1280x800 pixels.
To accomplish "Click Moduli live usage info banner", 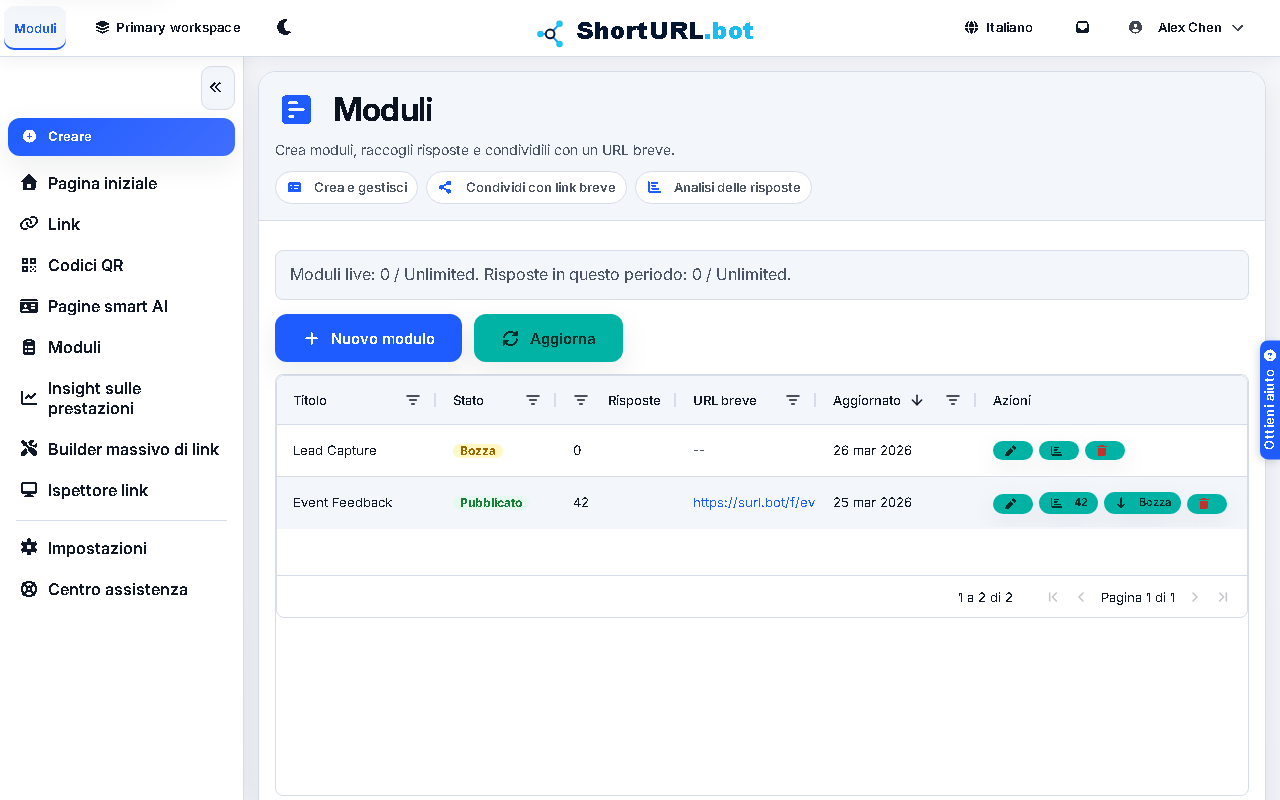I will [762, 275].
